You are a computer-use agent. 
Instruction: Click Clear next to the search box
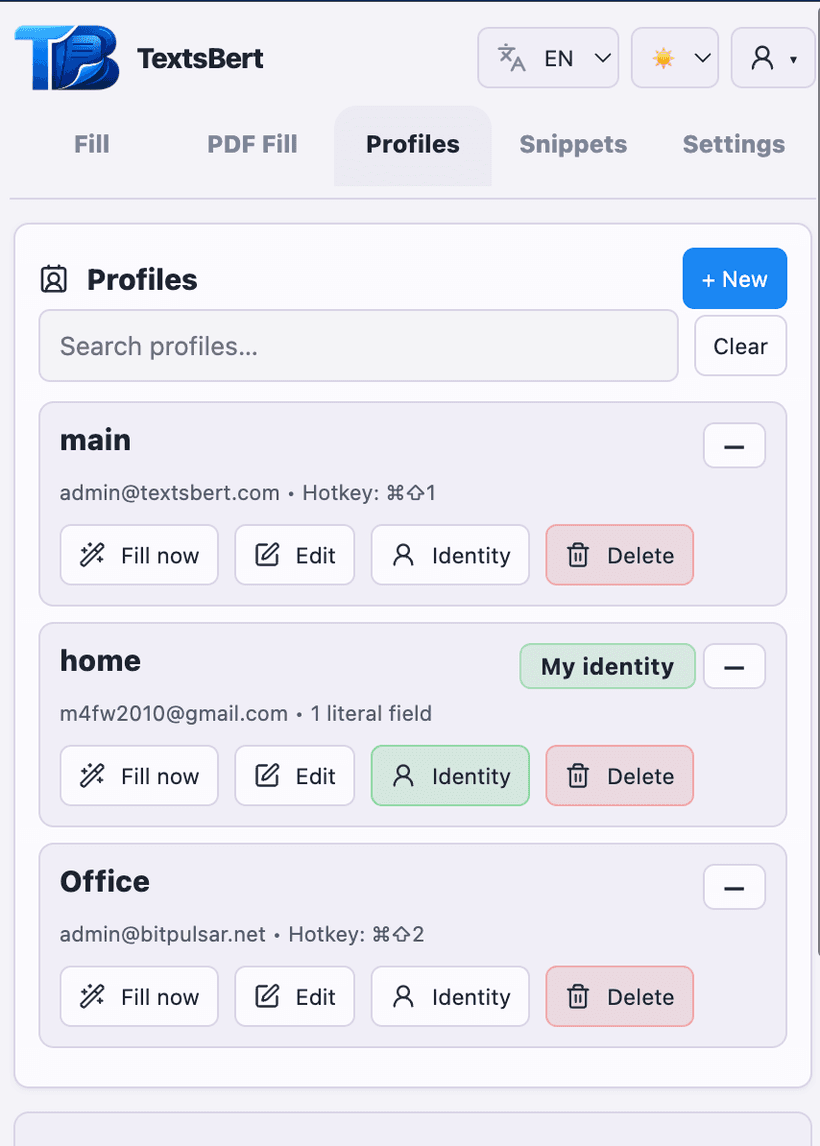740,346
